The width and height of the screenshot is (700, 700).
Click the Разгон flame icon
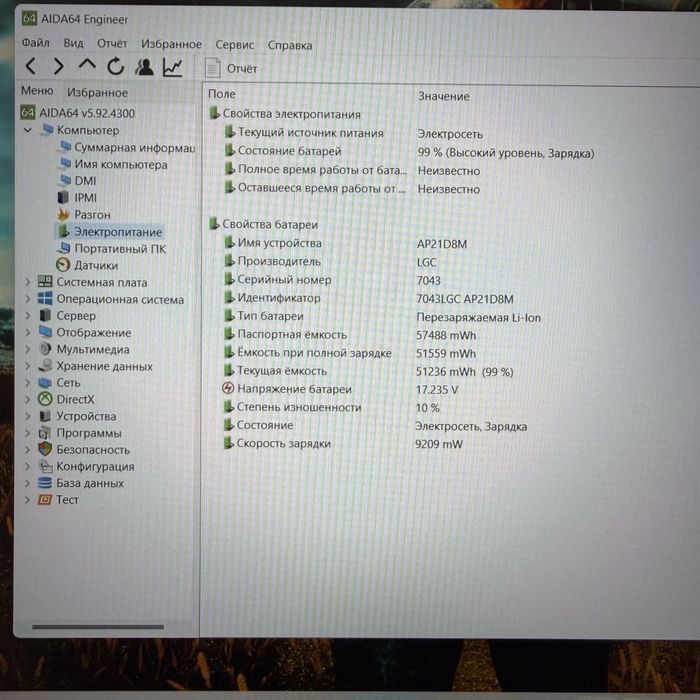(63, 214)
